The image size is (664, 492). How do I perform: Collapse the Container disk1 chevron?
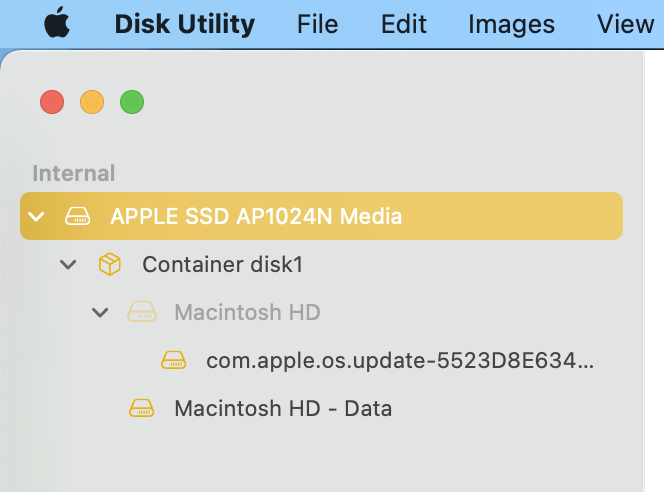click(68, 264)
